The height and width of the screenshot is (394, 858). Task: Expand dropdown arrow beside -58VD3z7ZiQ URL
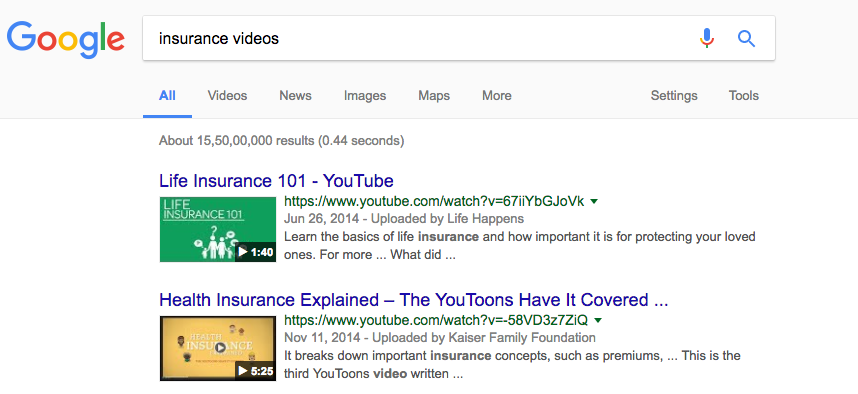(598, 320)
